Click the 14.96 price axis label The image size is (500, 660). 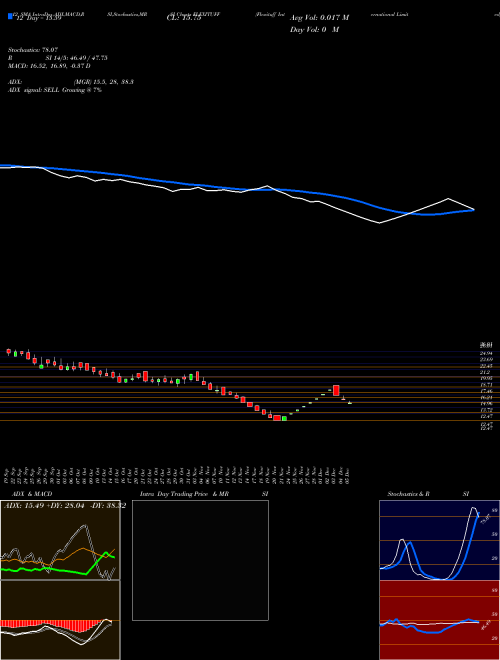[x=486, y=403]
